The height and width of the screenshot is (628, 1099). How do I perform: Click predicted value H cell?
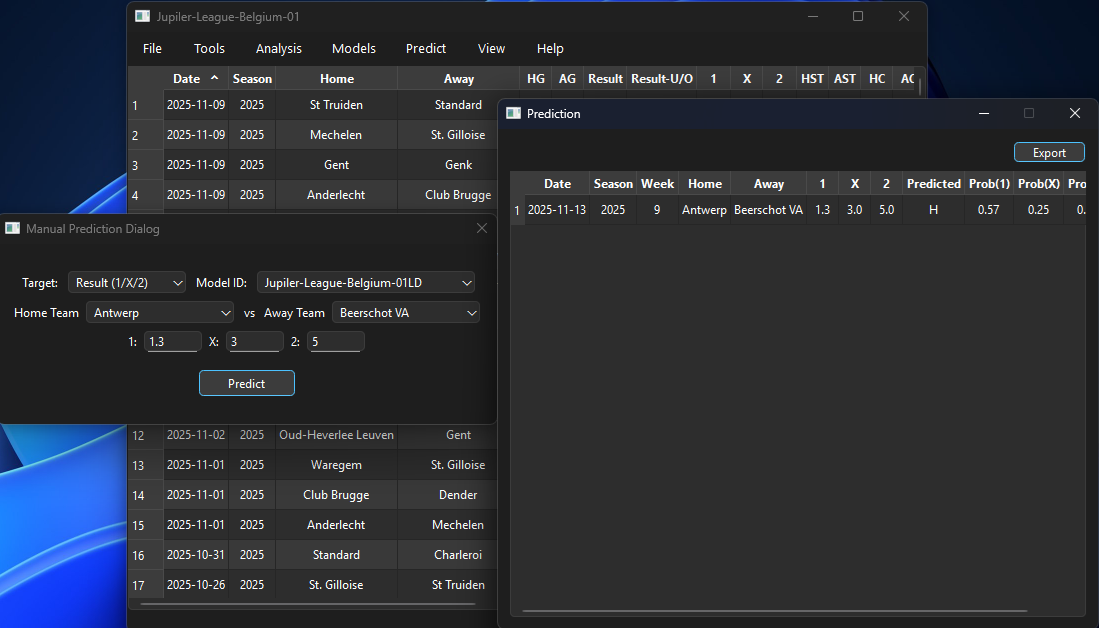click(934, 210)
